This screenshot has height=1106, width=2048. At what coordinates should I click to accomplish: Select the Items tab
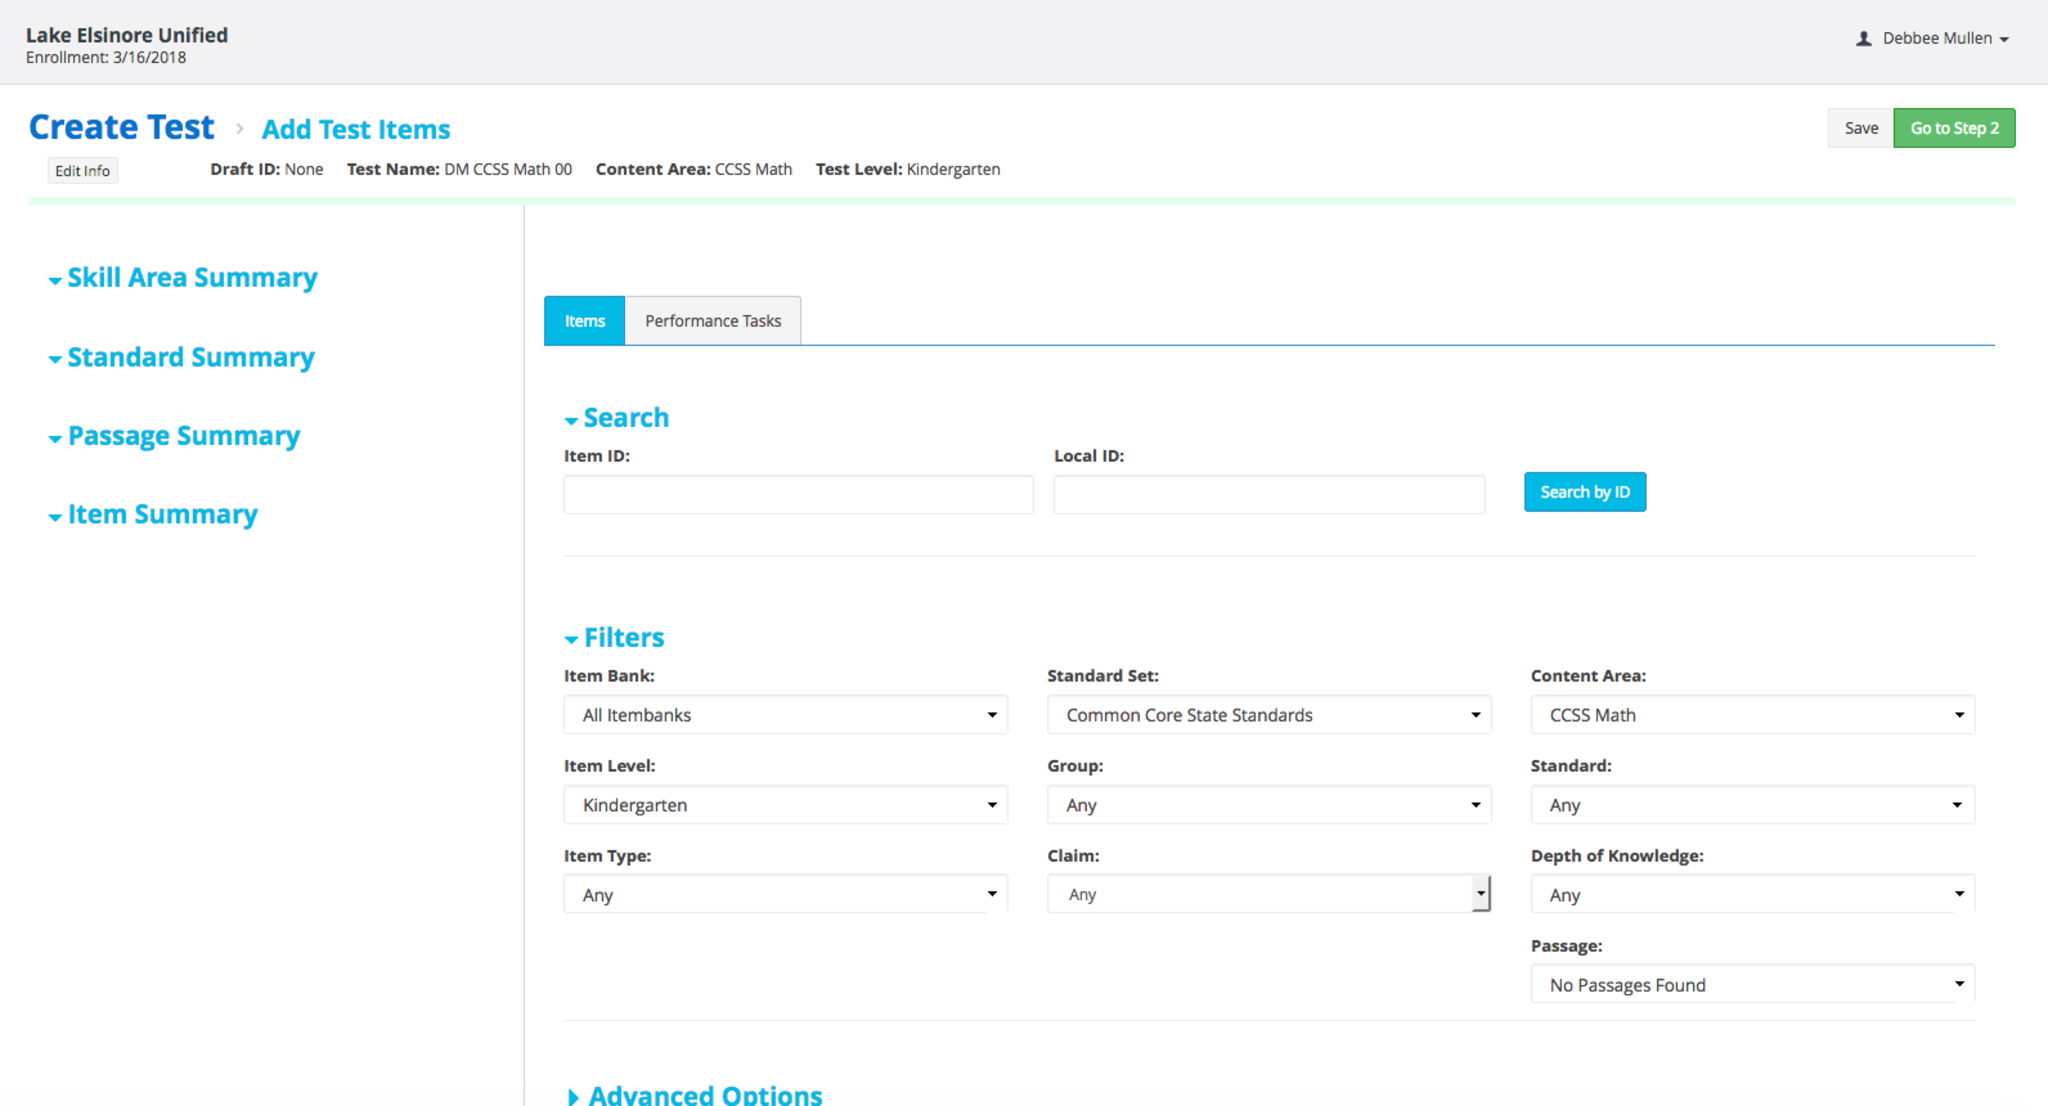[584, 321]
